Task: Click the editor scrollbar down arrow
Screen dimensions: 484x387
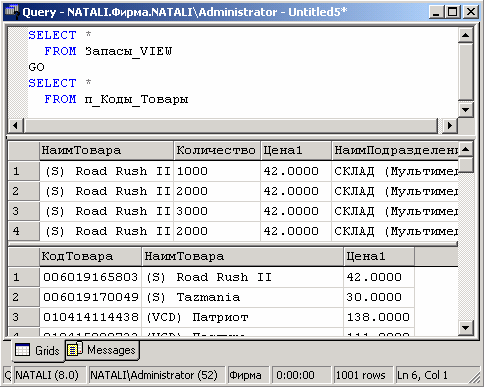Action: [466, 110]
